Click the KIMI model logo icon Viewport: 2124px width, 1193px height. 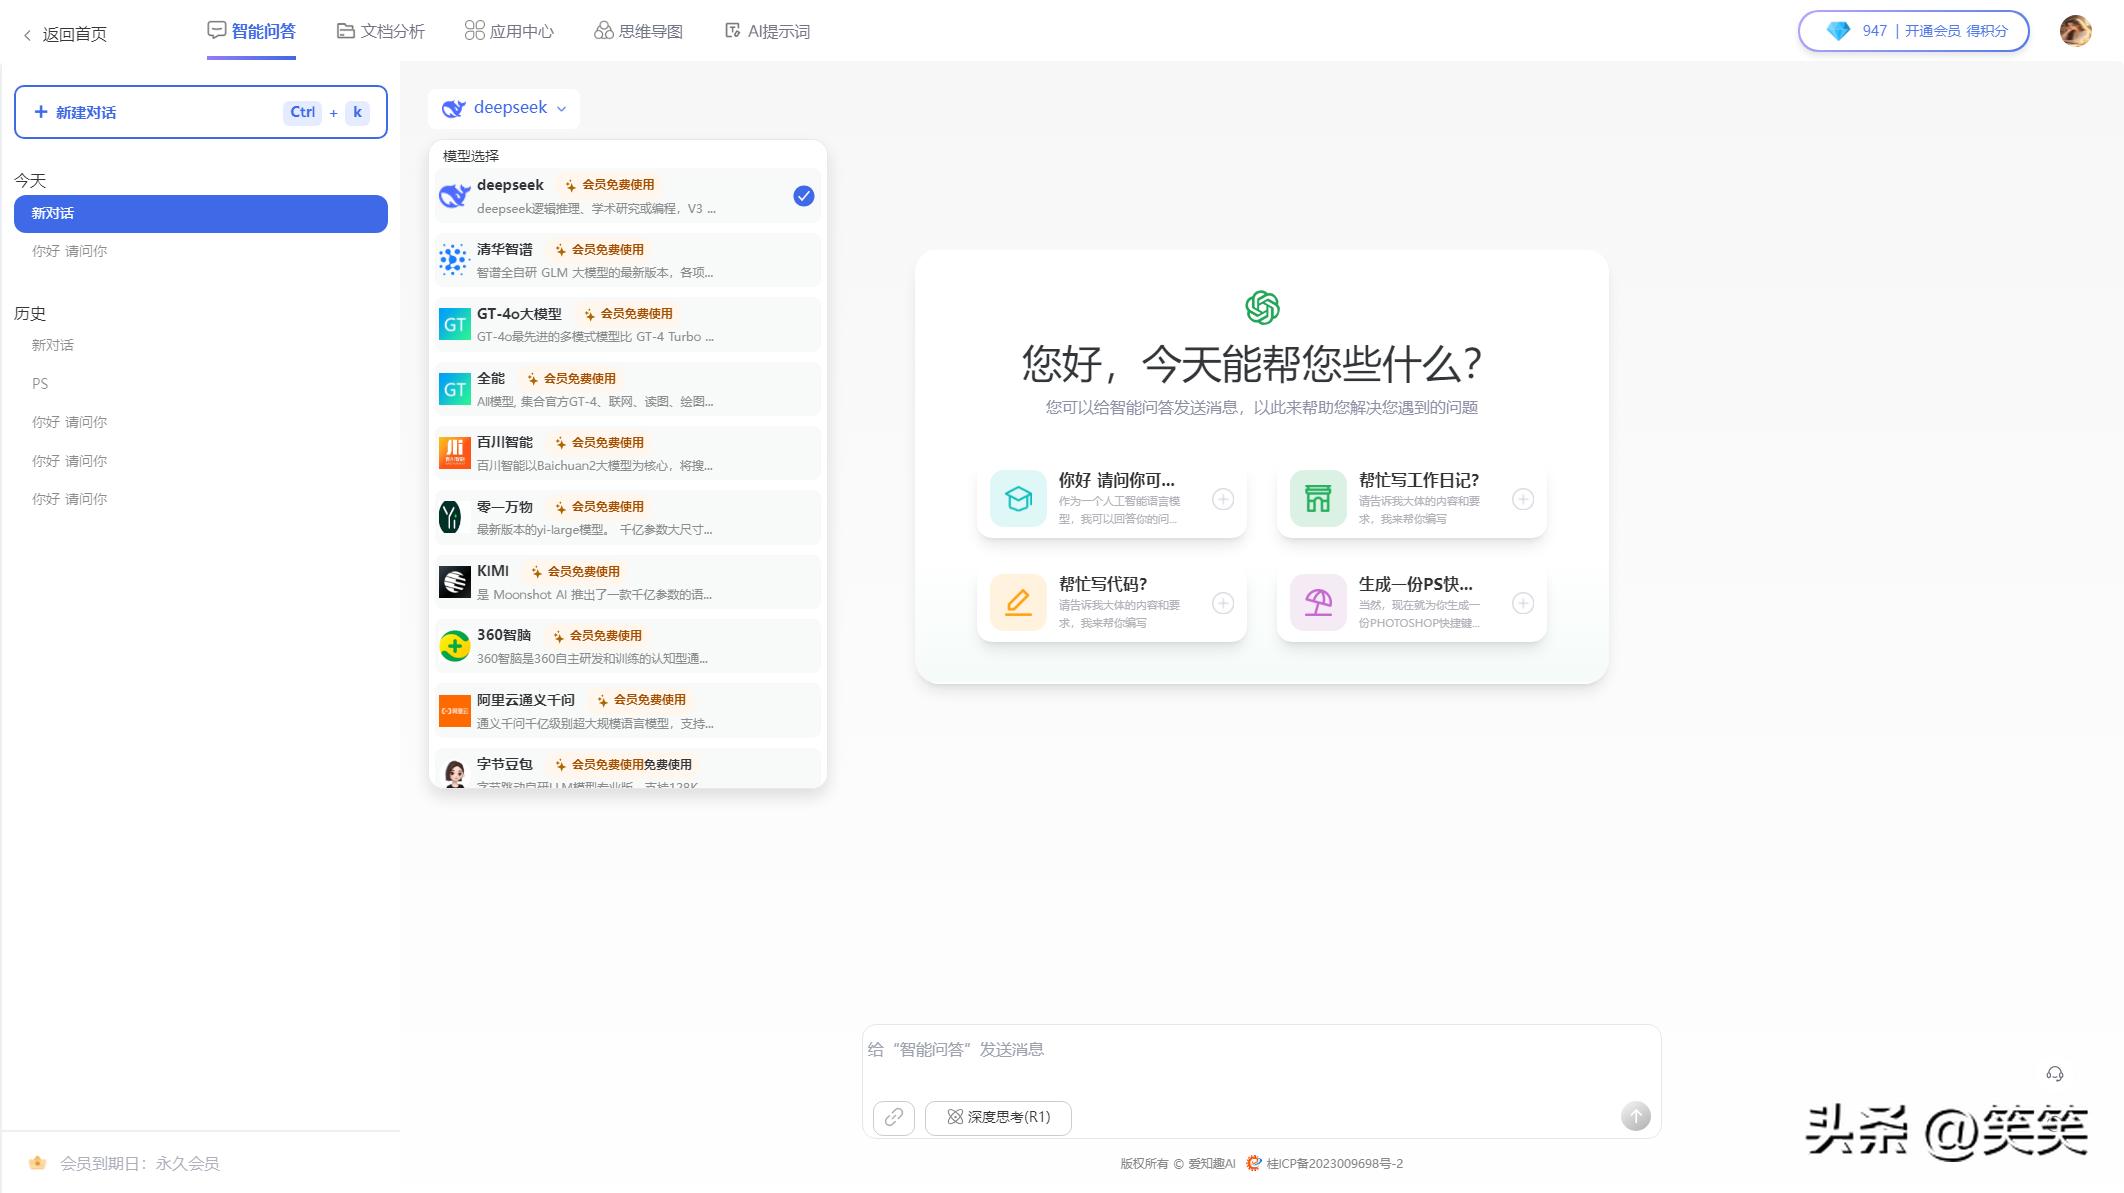click(454, 582)
